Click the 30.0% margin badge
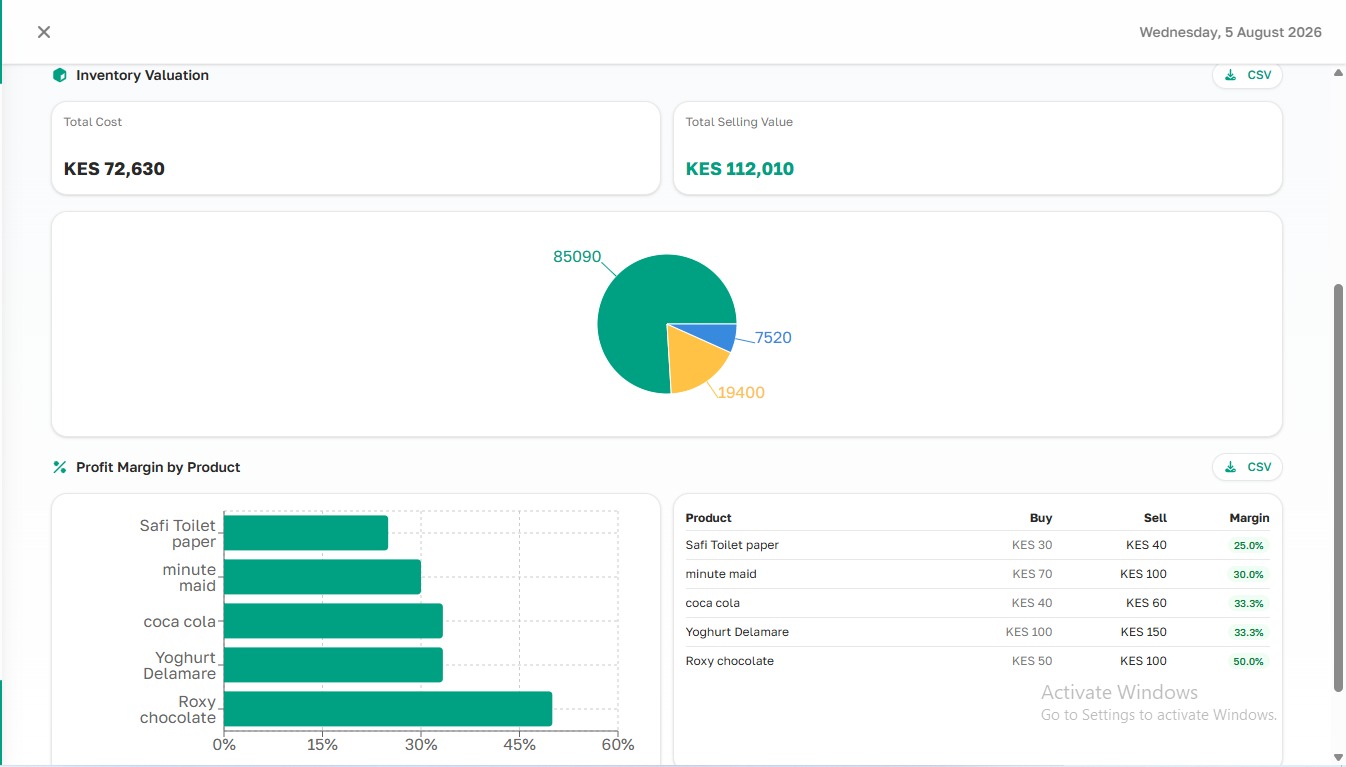This screenshot has height=767, width=1346. [1249, 575]
